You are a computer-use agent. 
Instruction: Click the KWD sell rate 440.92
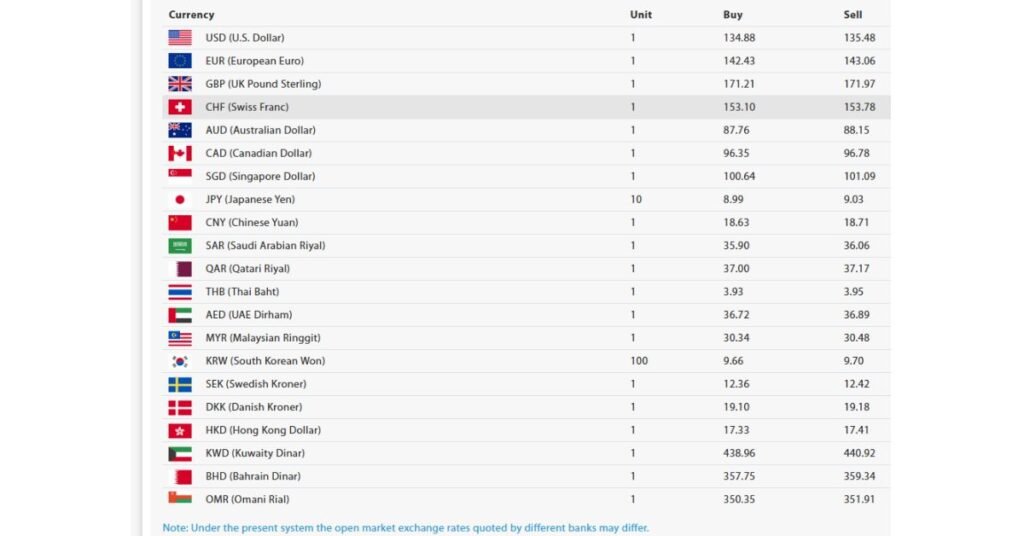[x=859, y=453]
